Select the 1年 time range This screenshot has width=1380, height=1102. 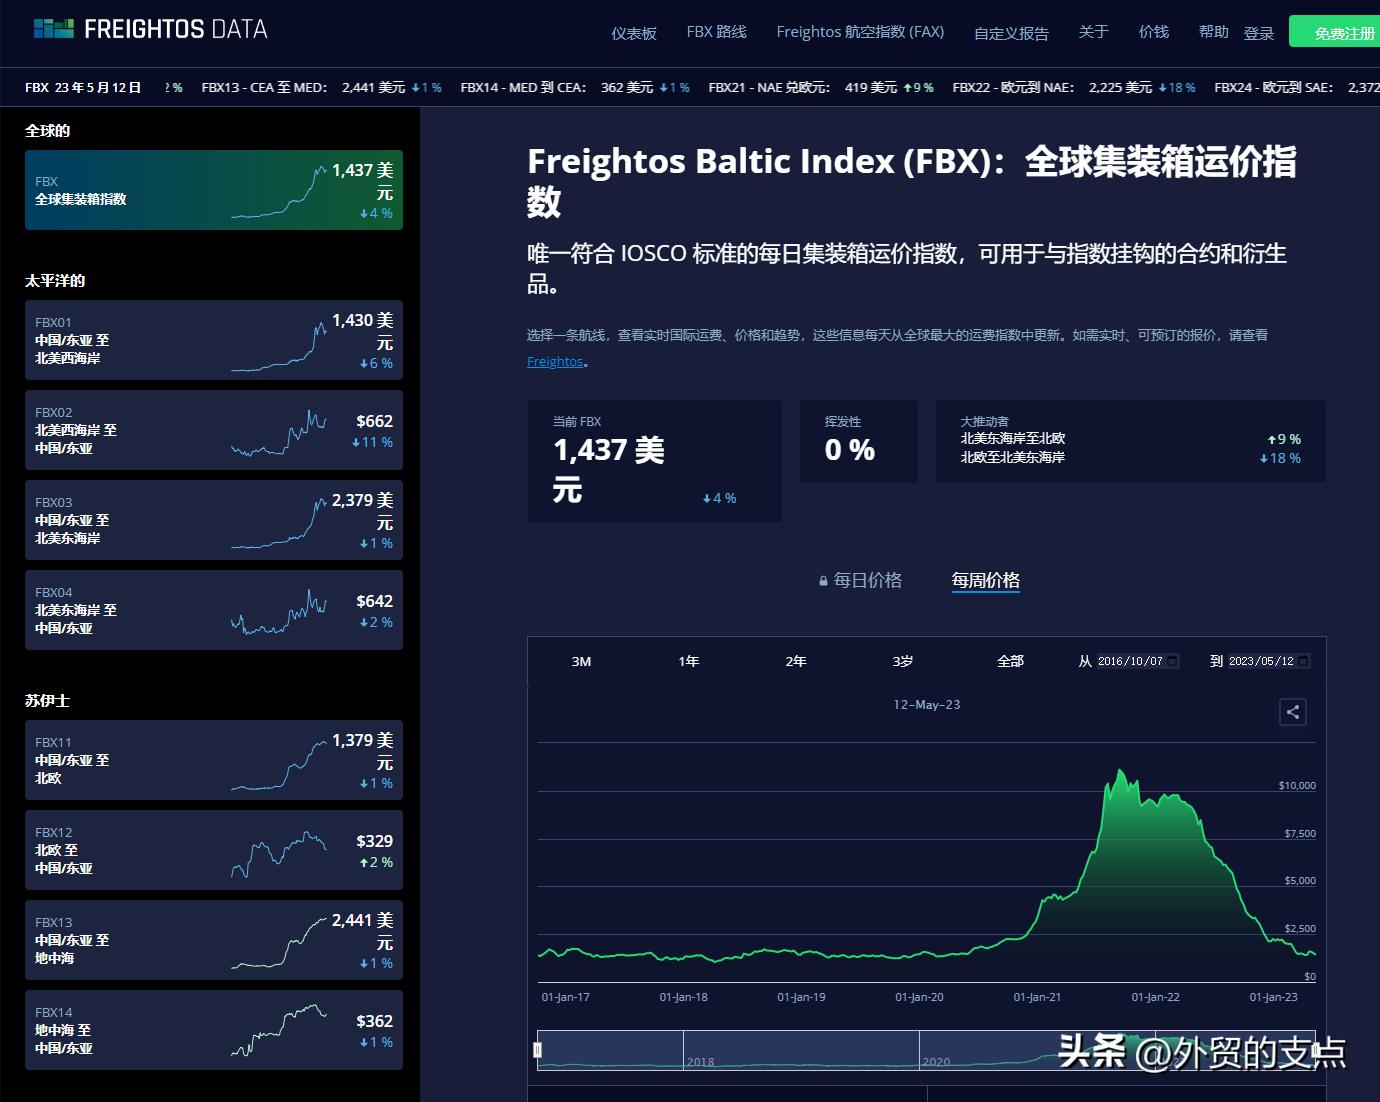pos(688,661)
